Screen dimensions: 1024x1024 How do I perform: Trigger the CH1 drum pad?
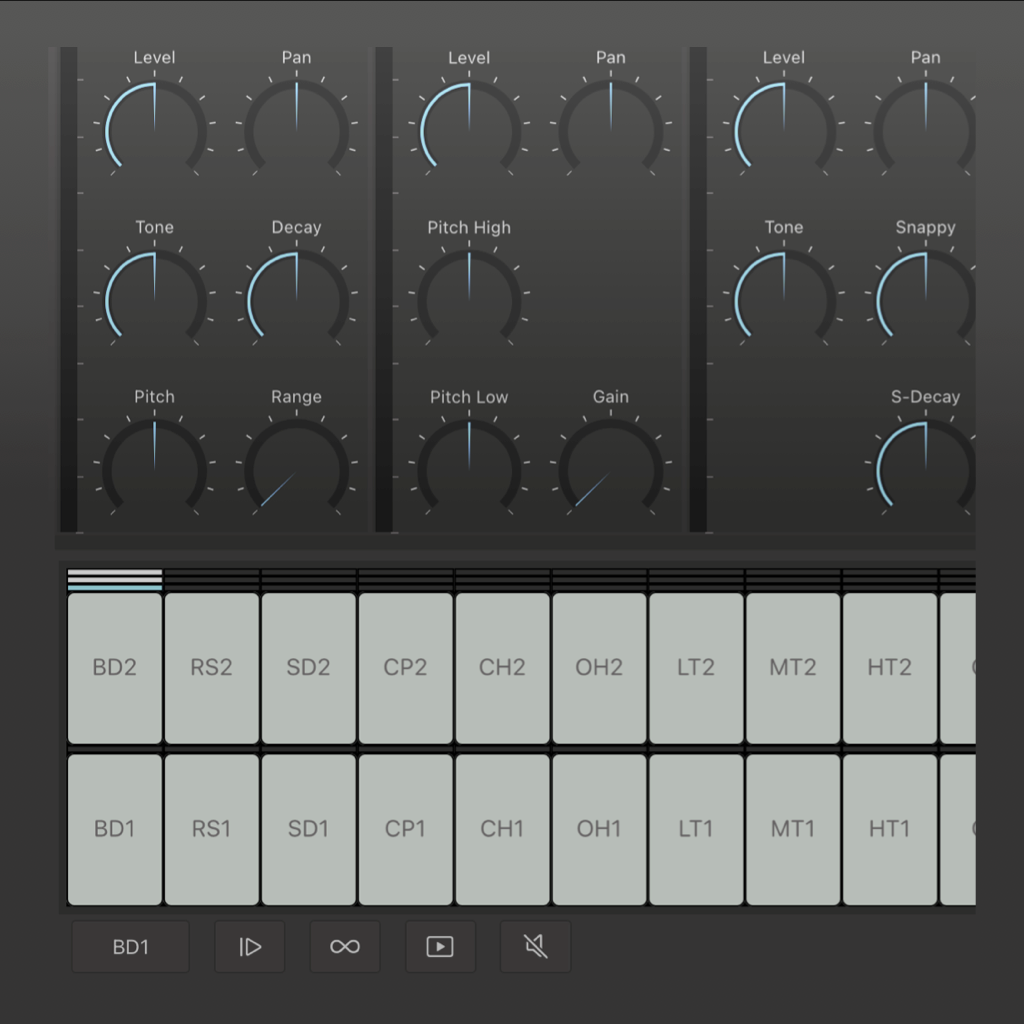point(502,829)
